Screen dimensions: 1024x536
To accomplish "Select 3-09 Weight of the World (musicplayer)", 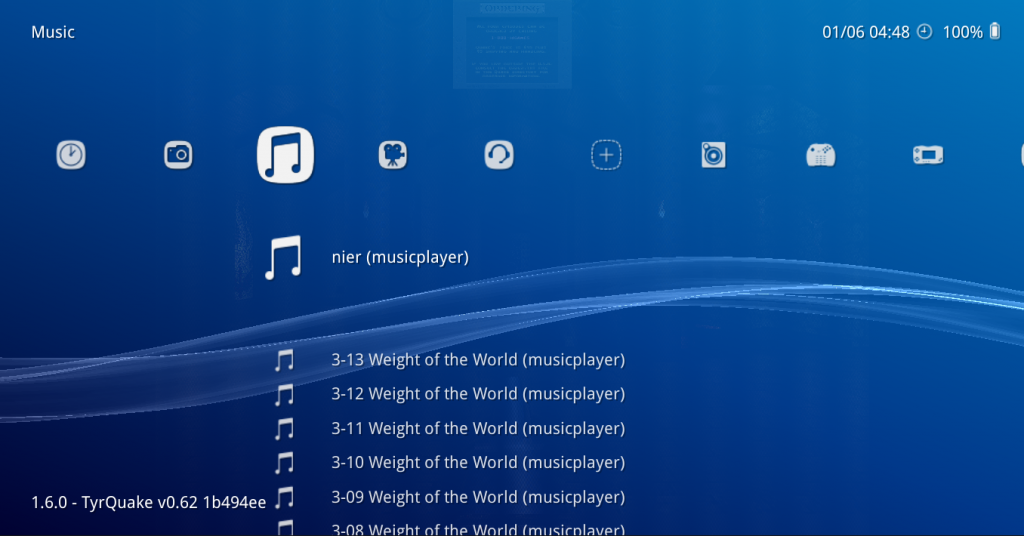I will (477, 497).
